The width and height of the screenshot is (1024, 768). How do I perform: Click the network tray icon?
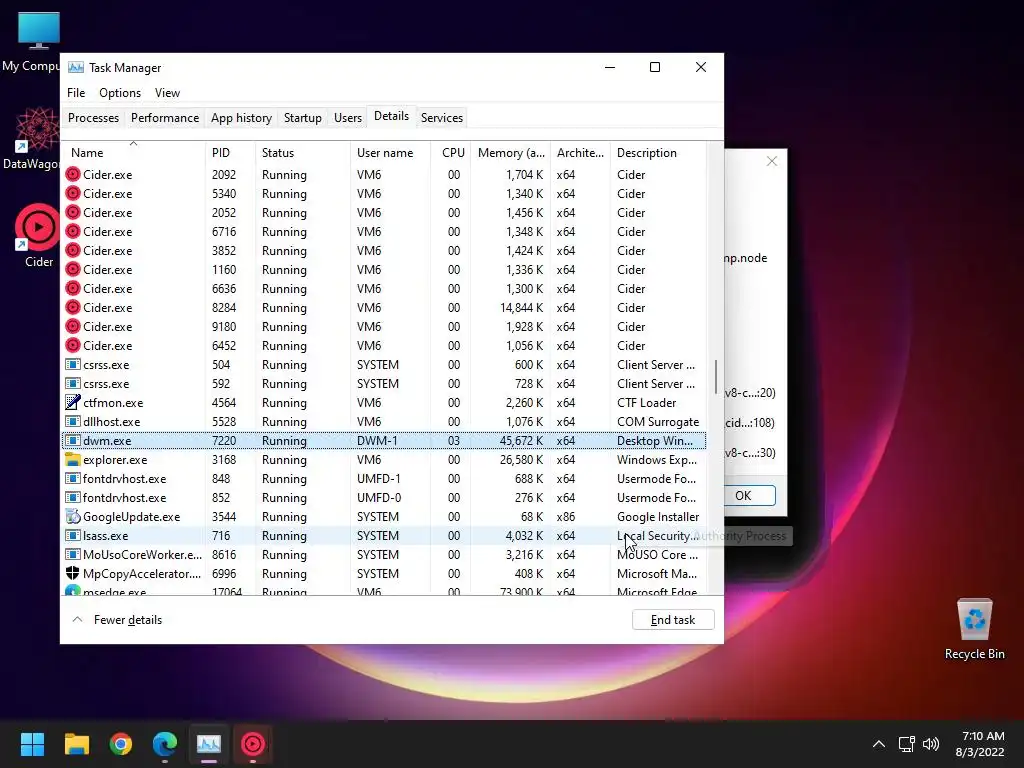[906, 744]
